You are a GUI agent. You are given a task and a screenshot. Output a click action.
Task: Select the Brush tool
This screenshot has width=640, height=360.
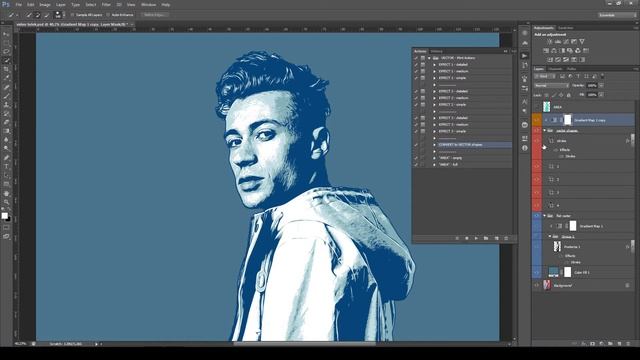point(6,96)
